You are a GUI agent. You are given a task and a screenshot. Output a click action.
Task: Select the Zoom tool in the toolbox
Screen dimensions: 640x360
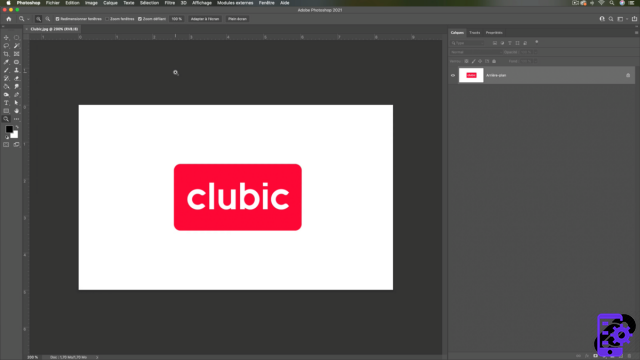[x=6, y=119]
